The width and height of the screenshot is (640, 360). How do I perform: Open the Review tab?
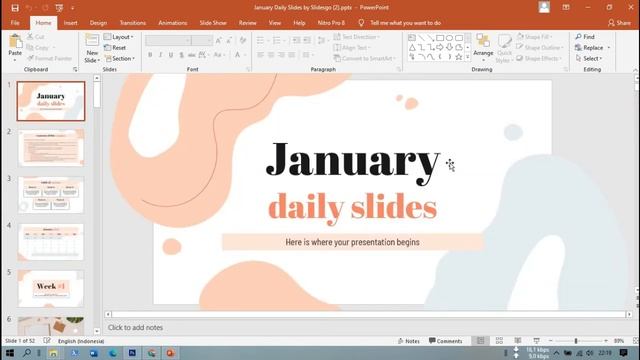coord(247,23)
